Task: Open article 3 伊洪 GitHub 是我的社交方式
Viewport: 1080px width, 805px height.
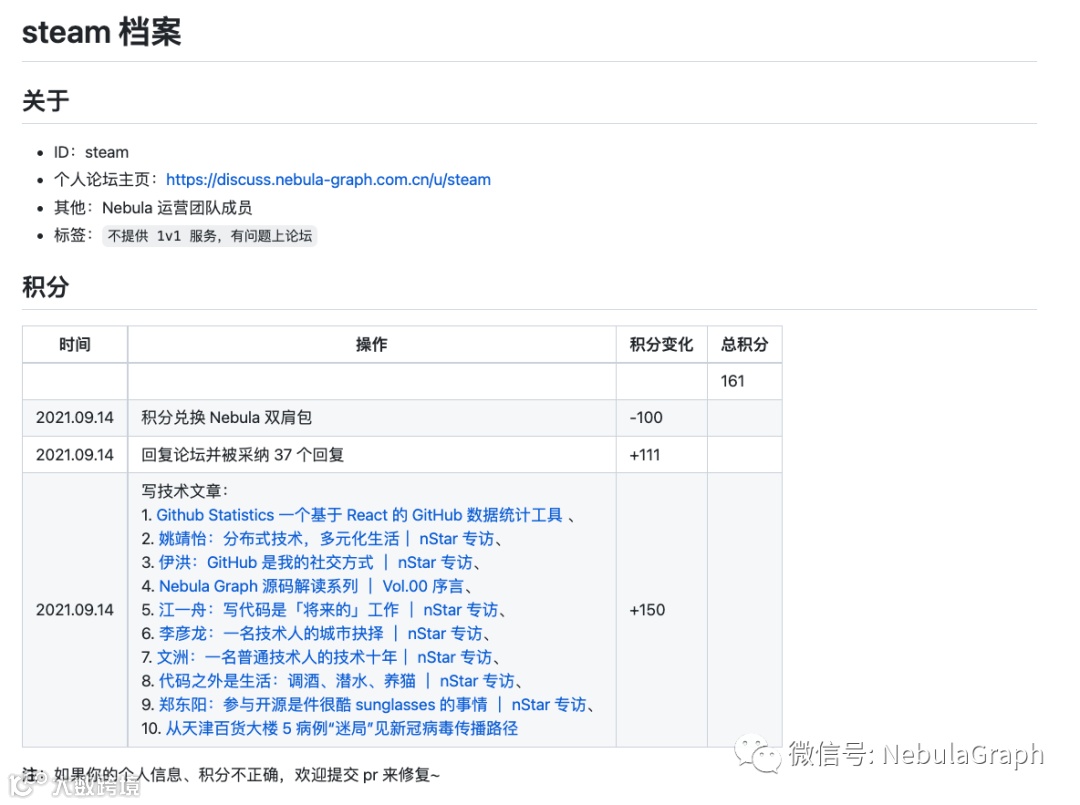Action: pyautogui.click(x=315, y=563)
